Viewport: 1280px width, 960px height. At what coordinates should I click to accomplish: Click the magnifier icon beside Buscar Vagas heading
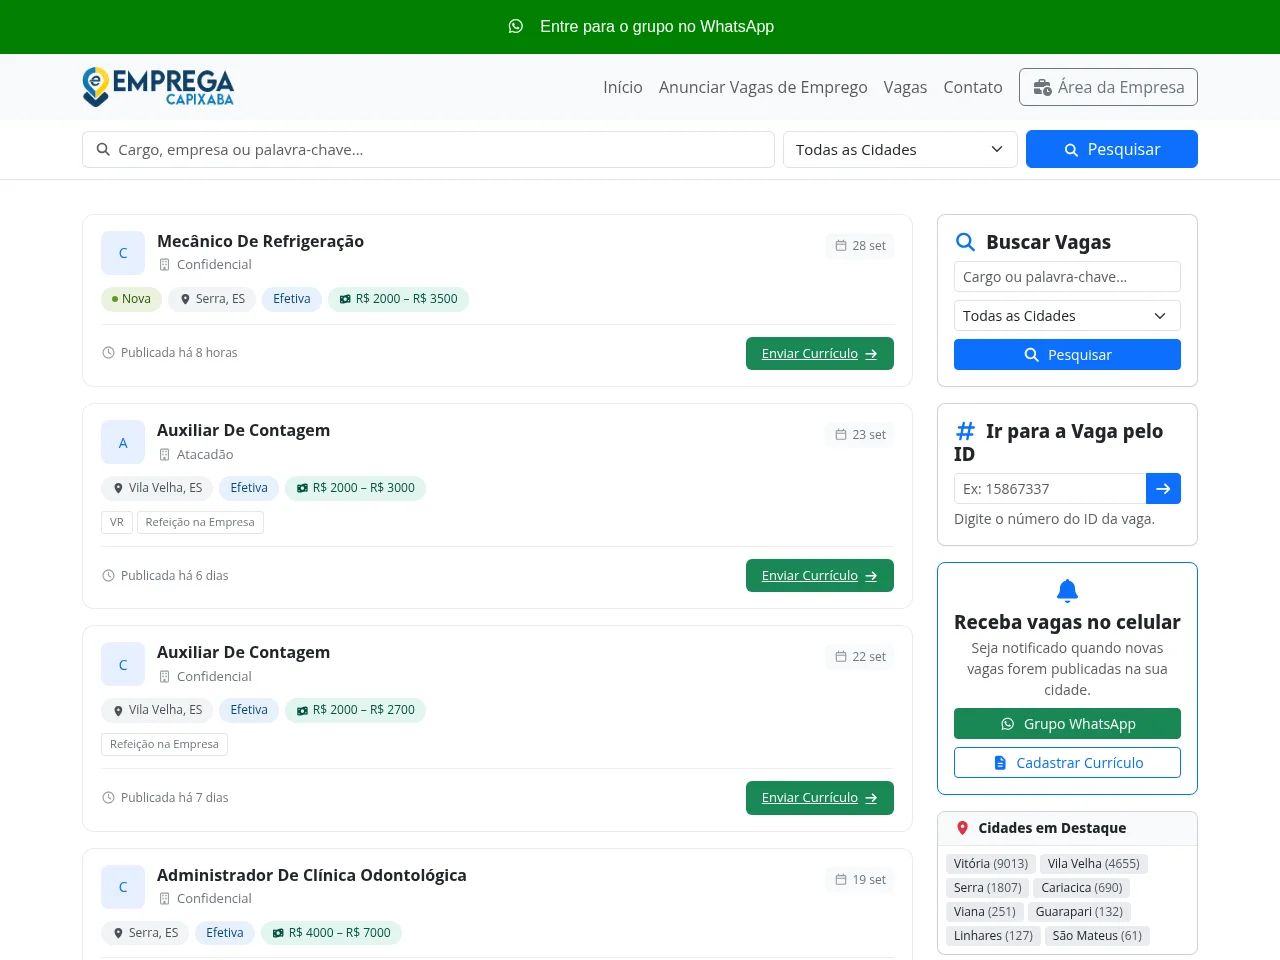tap(965, 242)
